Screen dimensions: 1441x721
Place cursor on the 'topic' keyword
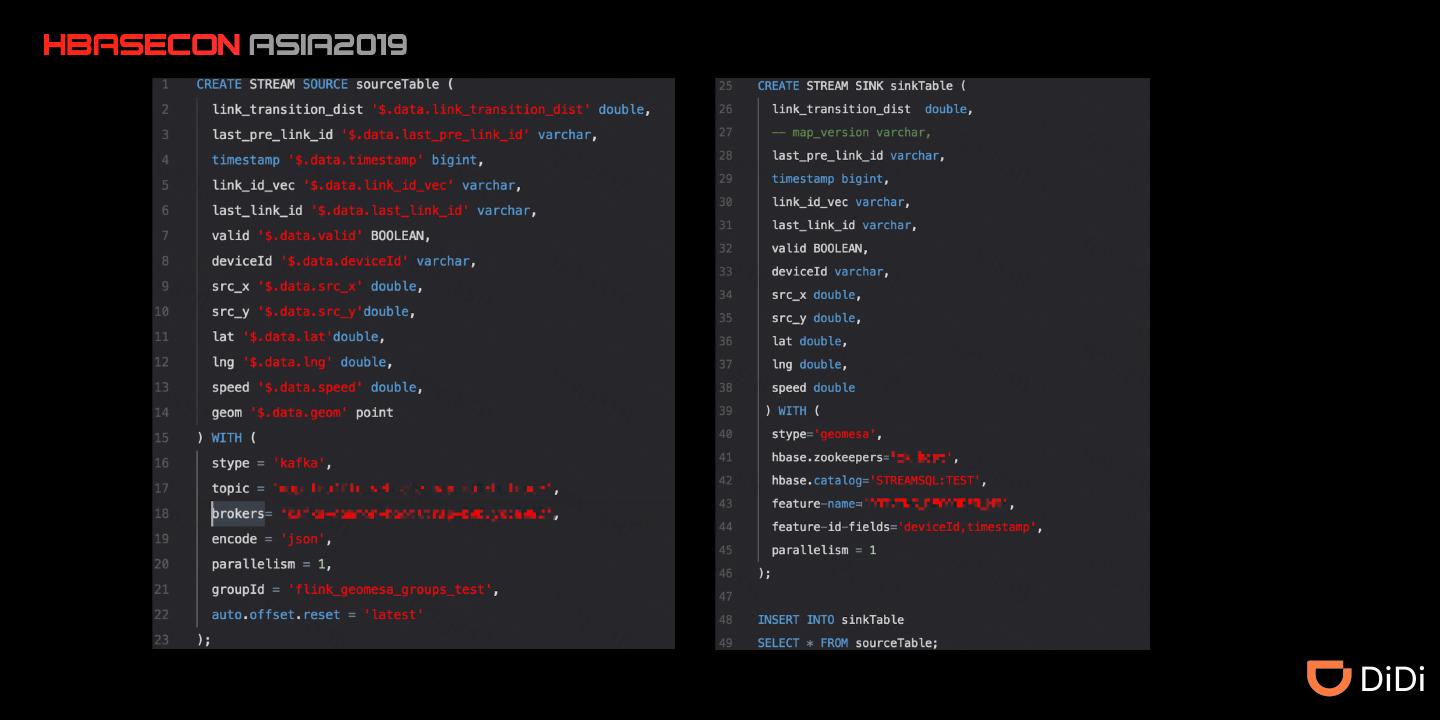pos(231,488)
